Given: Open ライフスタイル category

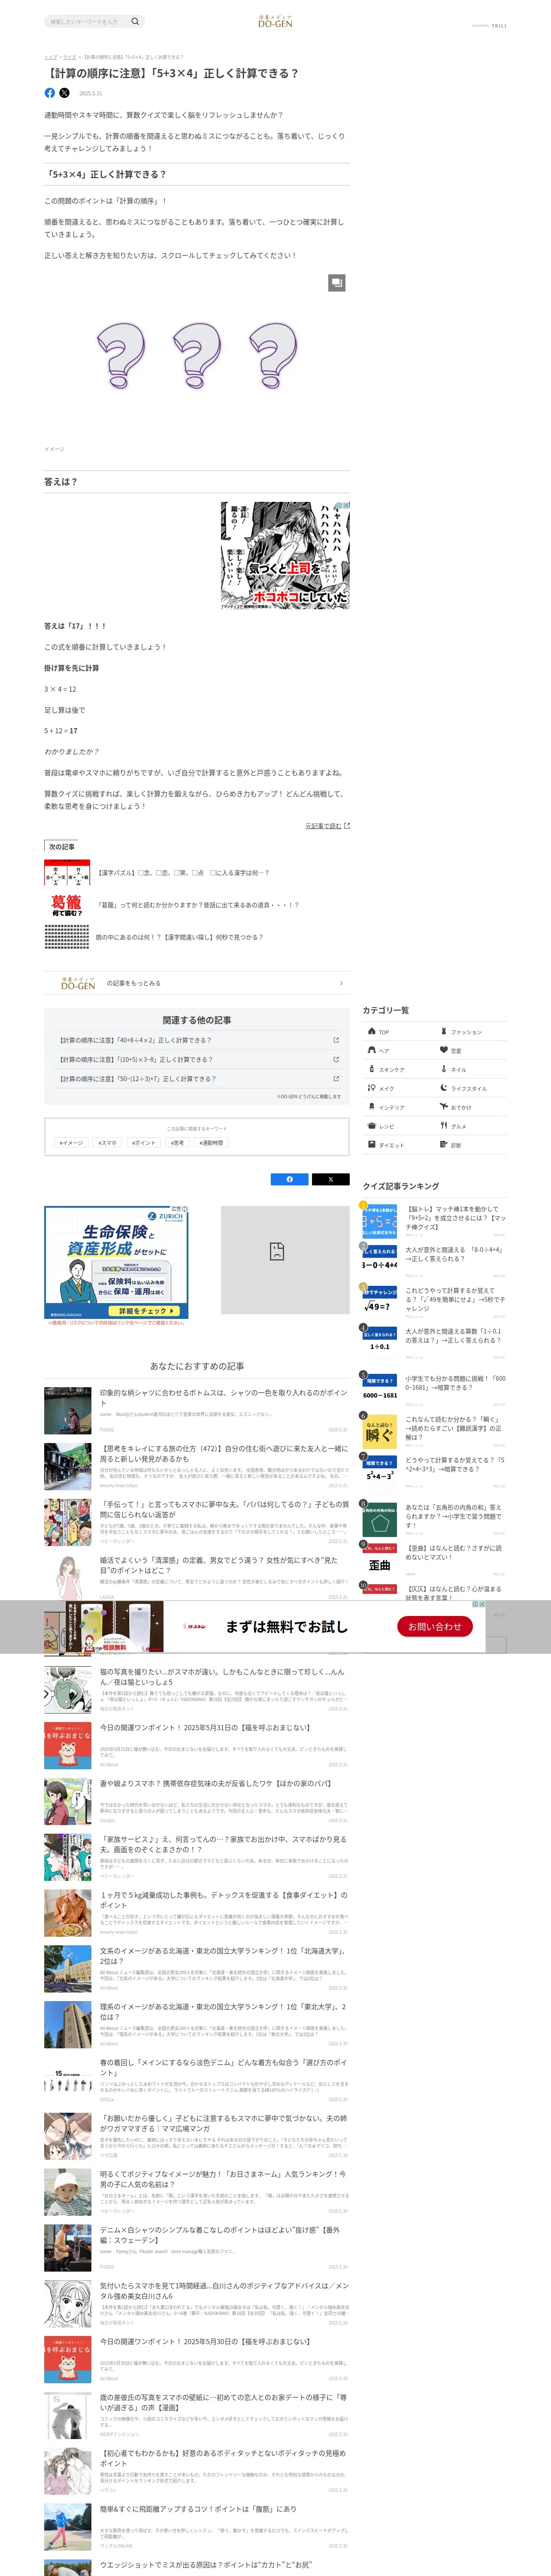Looking at the screenshot, I should (x=471, y=1088).
